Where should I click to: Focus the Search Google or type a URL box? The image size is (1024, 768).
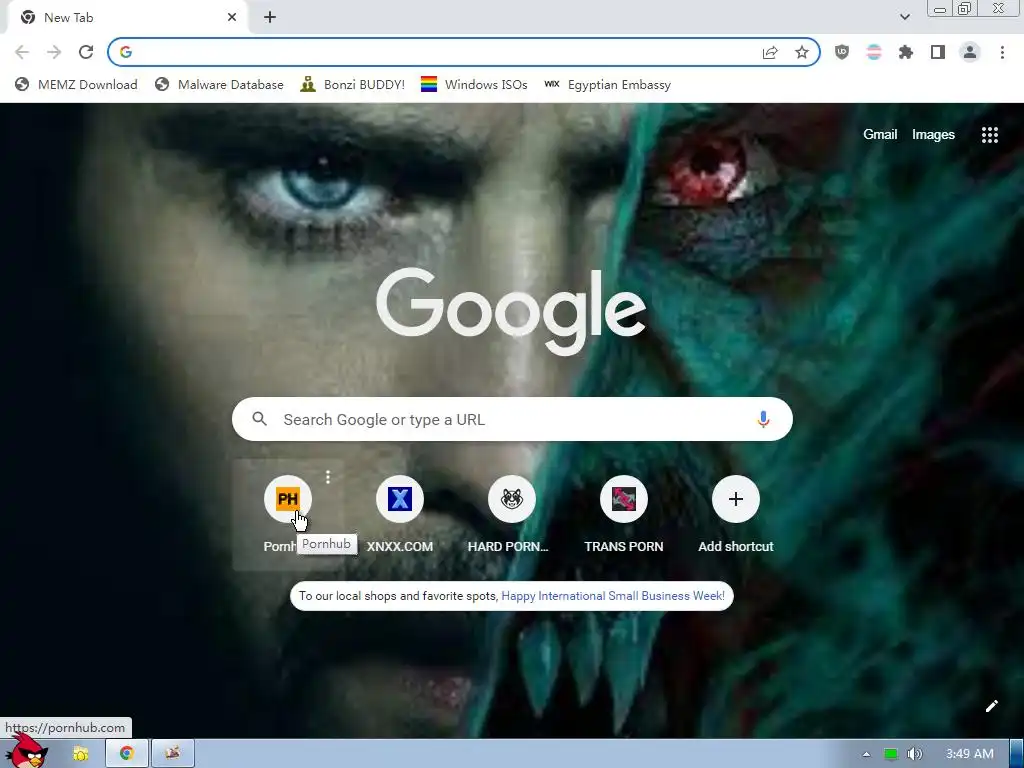(x=512, y=419)
